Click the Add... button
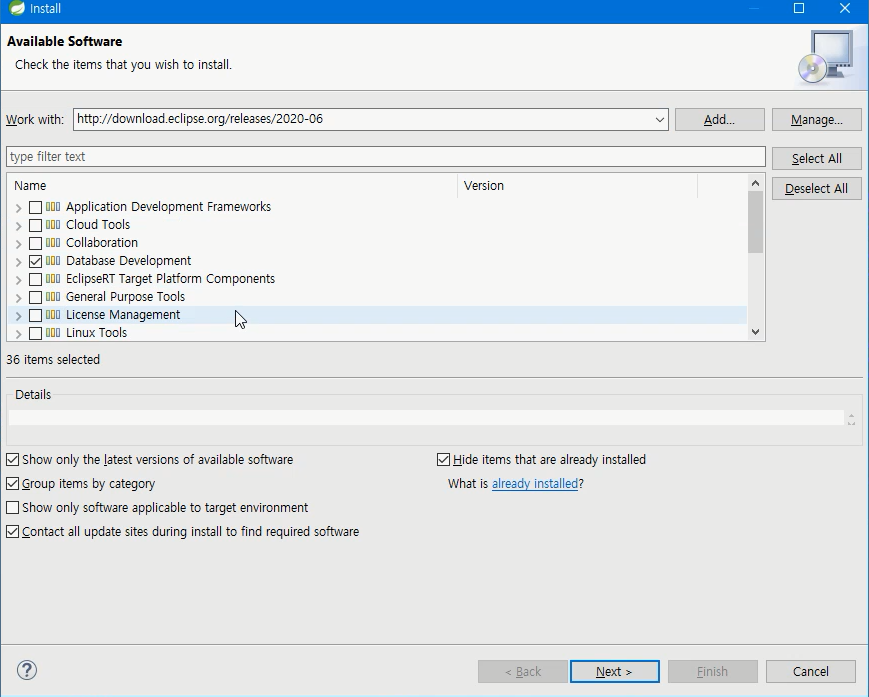 point(719,120)
